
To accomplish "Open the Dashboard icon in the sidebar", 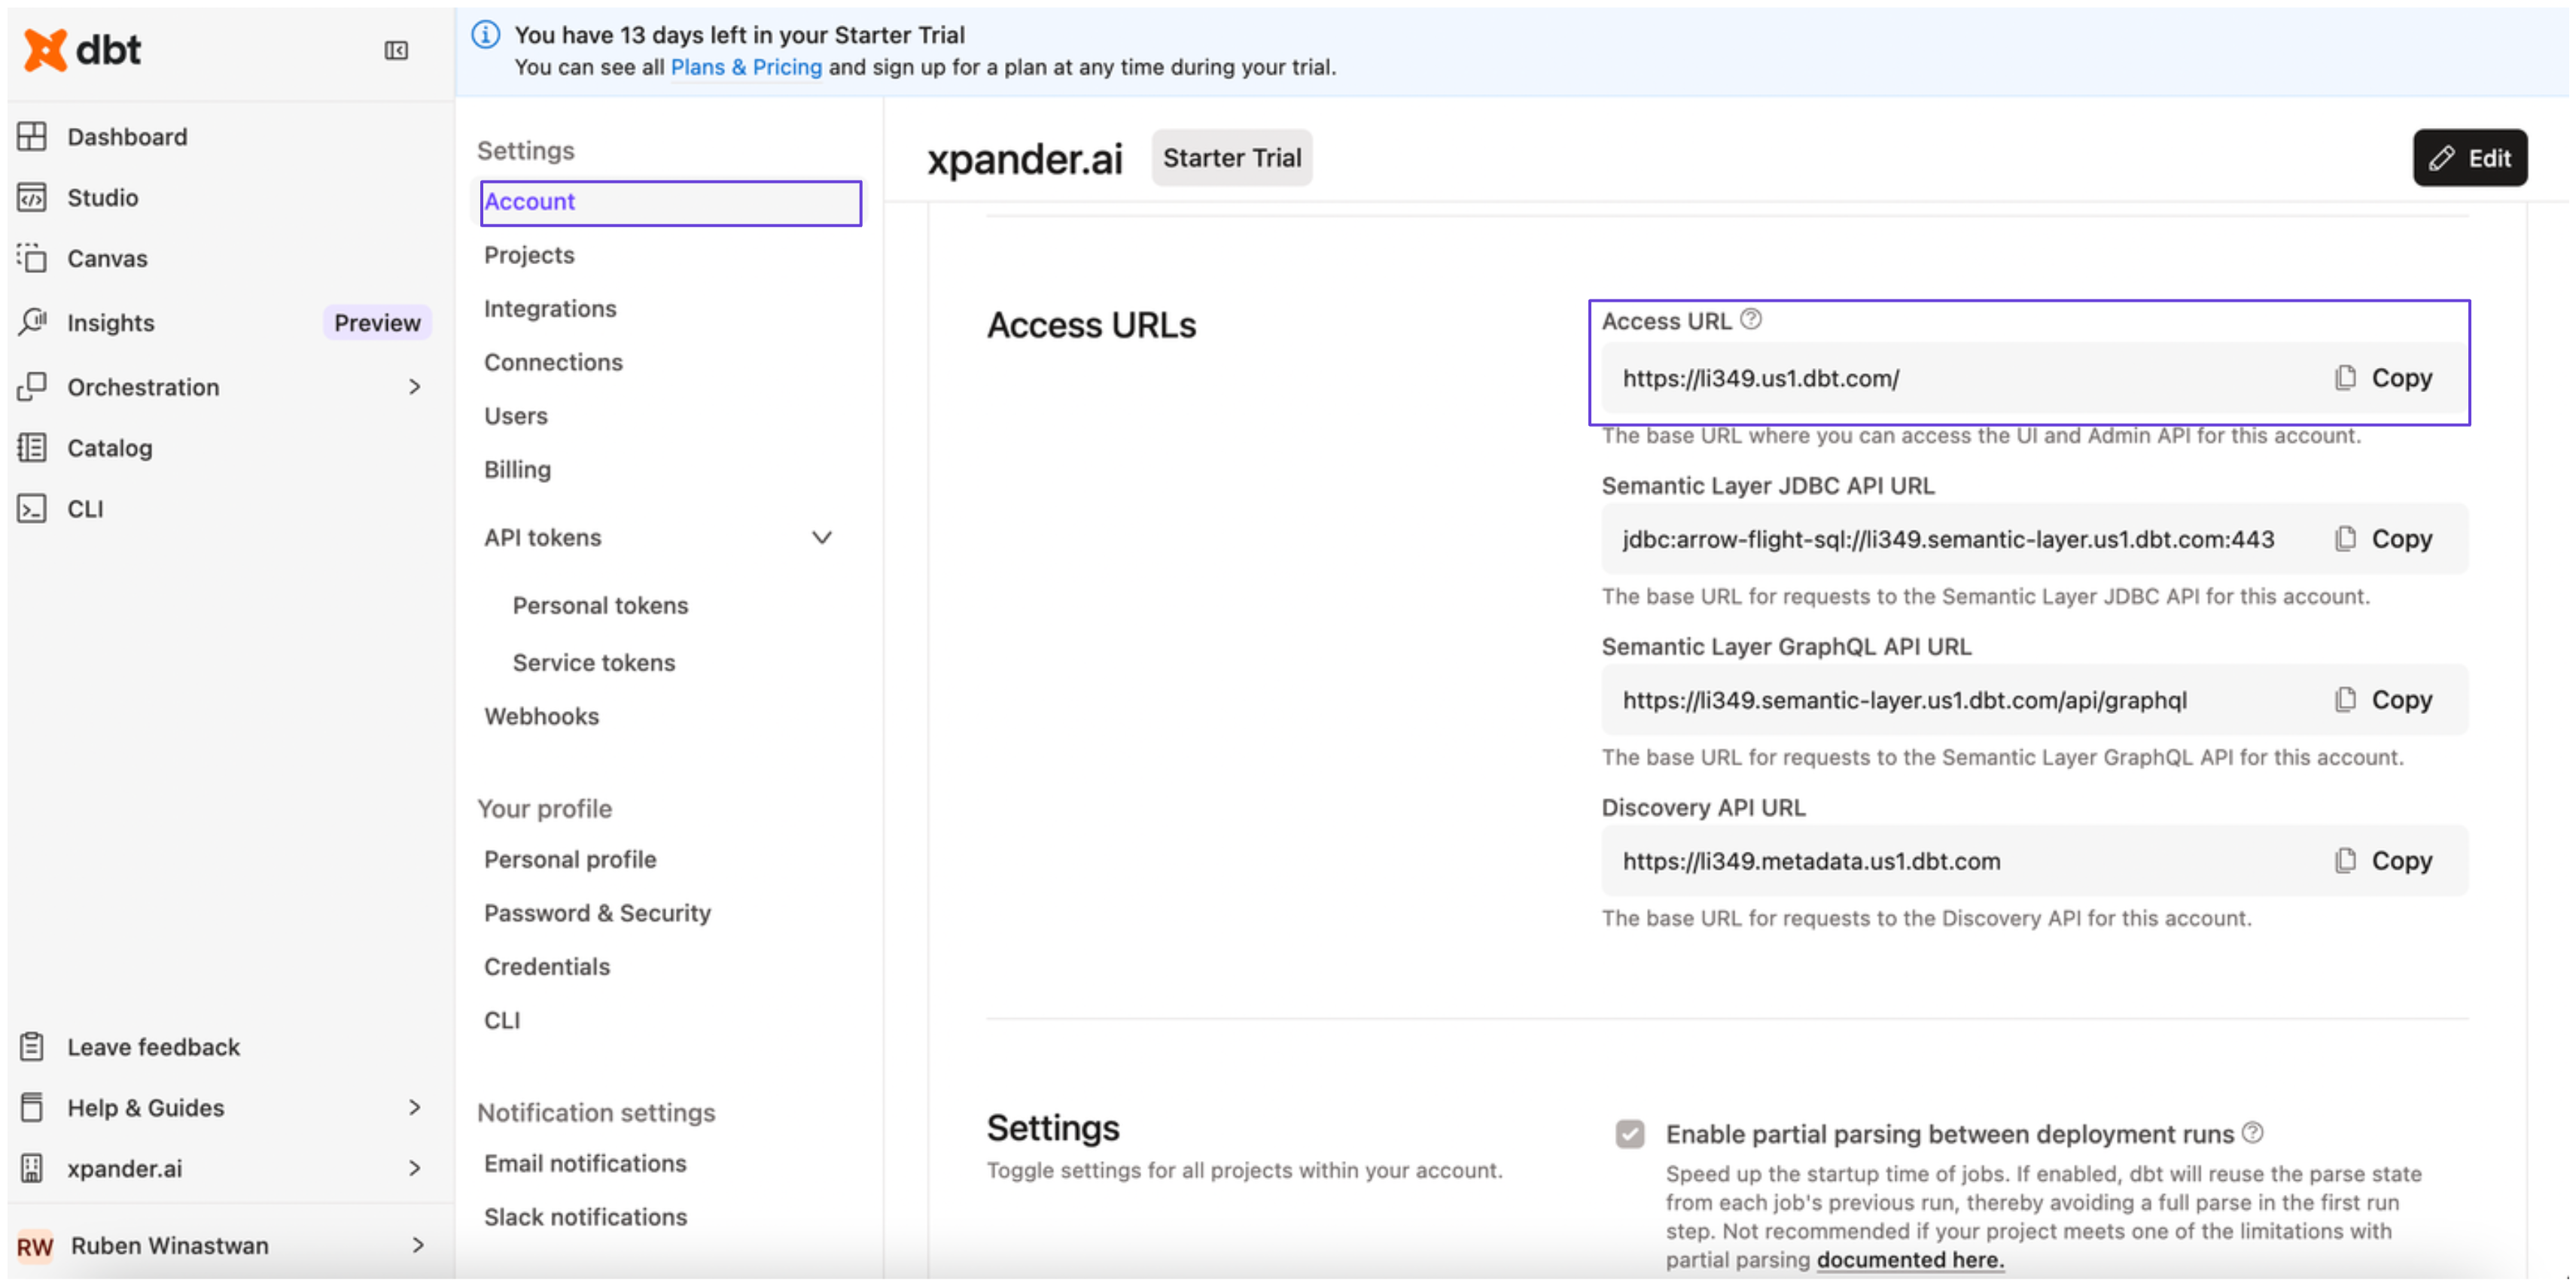I will pos(32,136).
